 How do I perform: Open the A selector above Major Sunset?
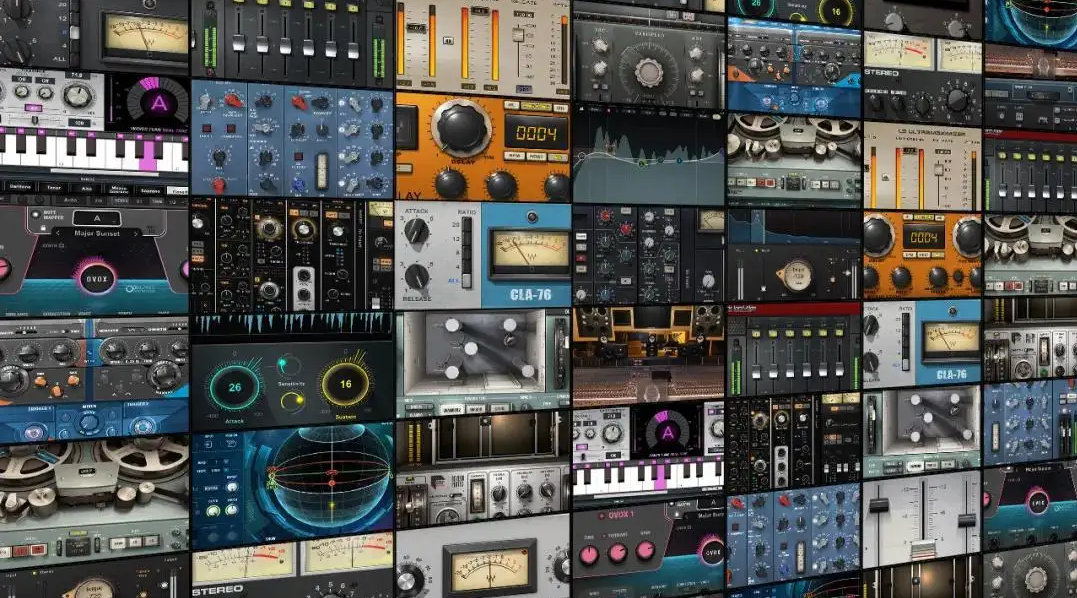97,218
